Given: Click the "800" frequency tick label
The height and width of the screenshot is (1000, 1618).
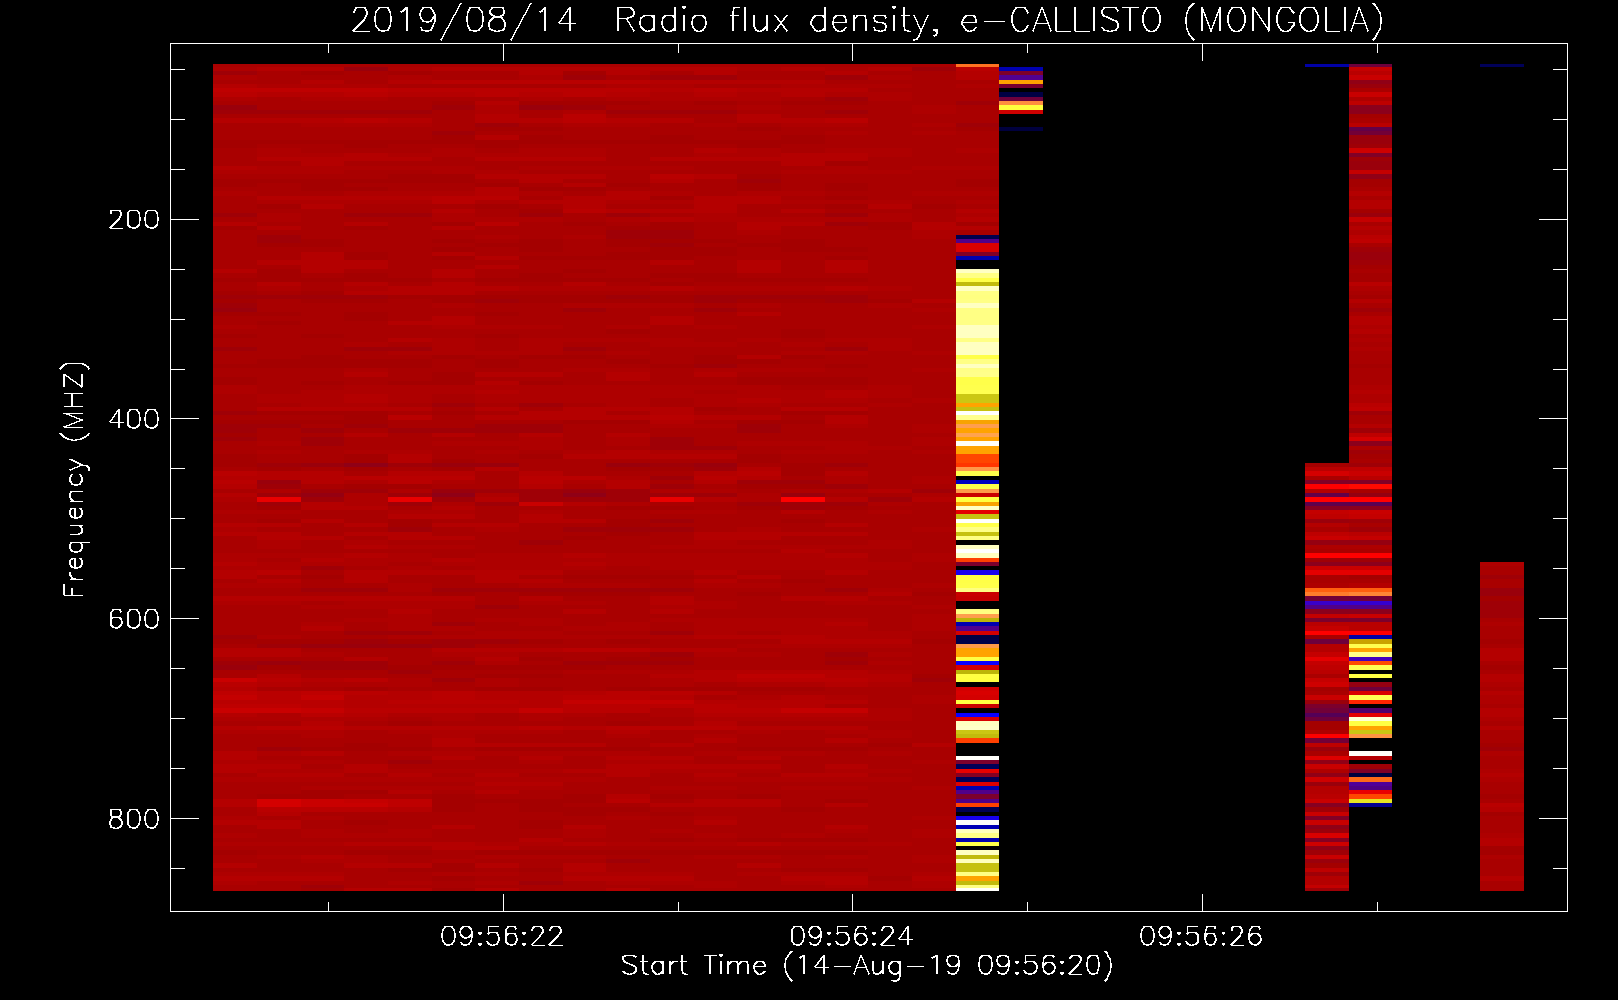Looking at the screenshot, I should pos(134,819).
